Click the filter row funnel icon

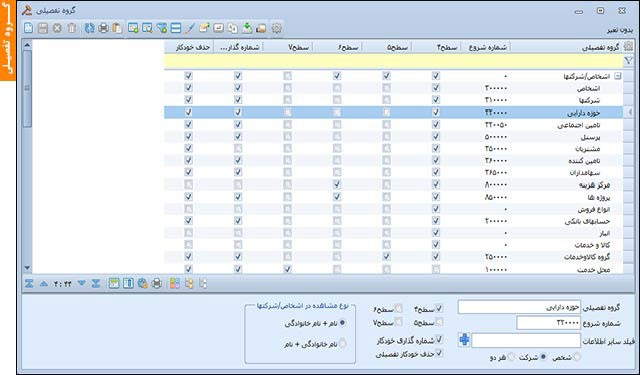click(x=629, y=61)
